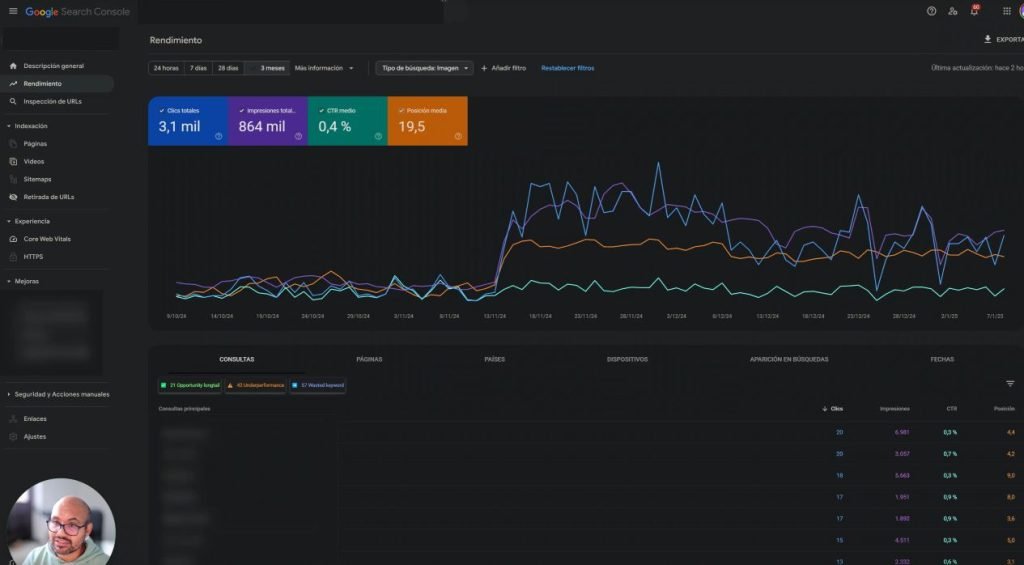This screenshot has width=1024, height=565.
Task: Switch to the PAÍSES tab
Action: pos(494,359)
